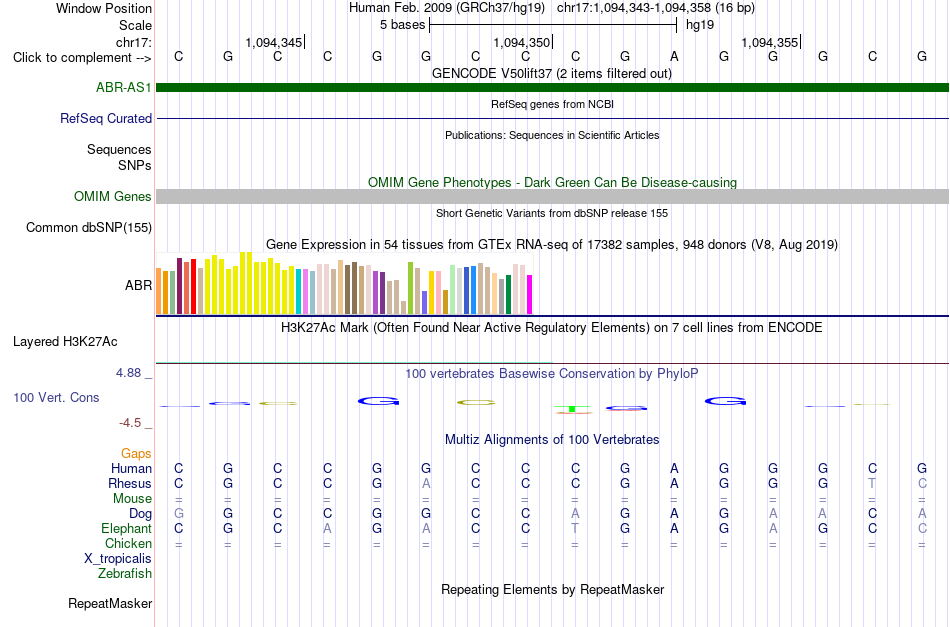Click the 1,094,350 position marker

[x=522, y=42]
